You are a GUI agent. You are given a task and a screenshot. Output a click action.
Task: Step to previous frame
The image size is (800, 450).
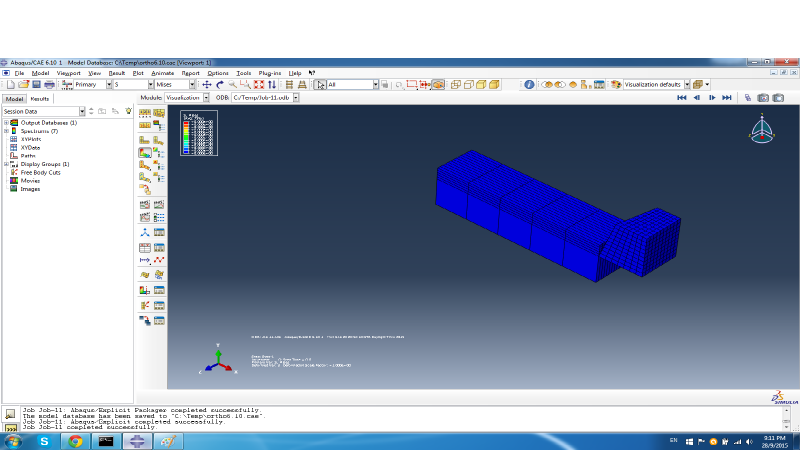pyautogui.click(x=697, y=98)
